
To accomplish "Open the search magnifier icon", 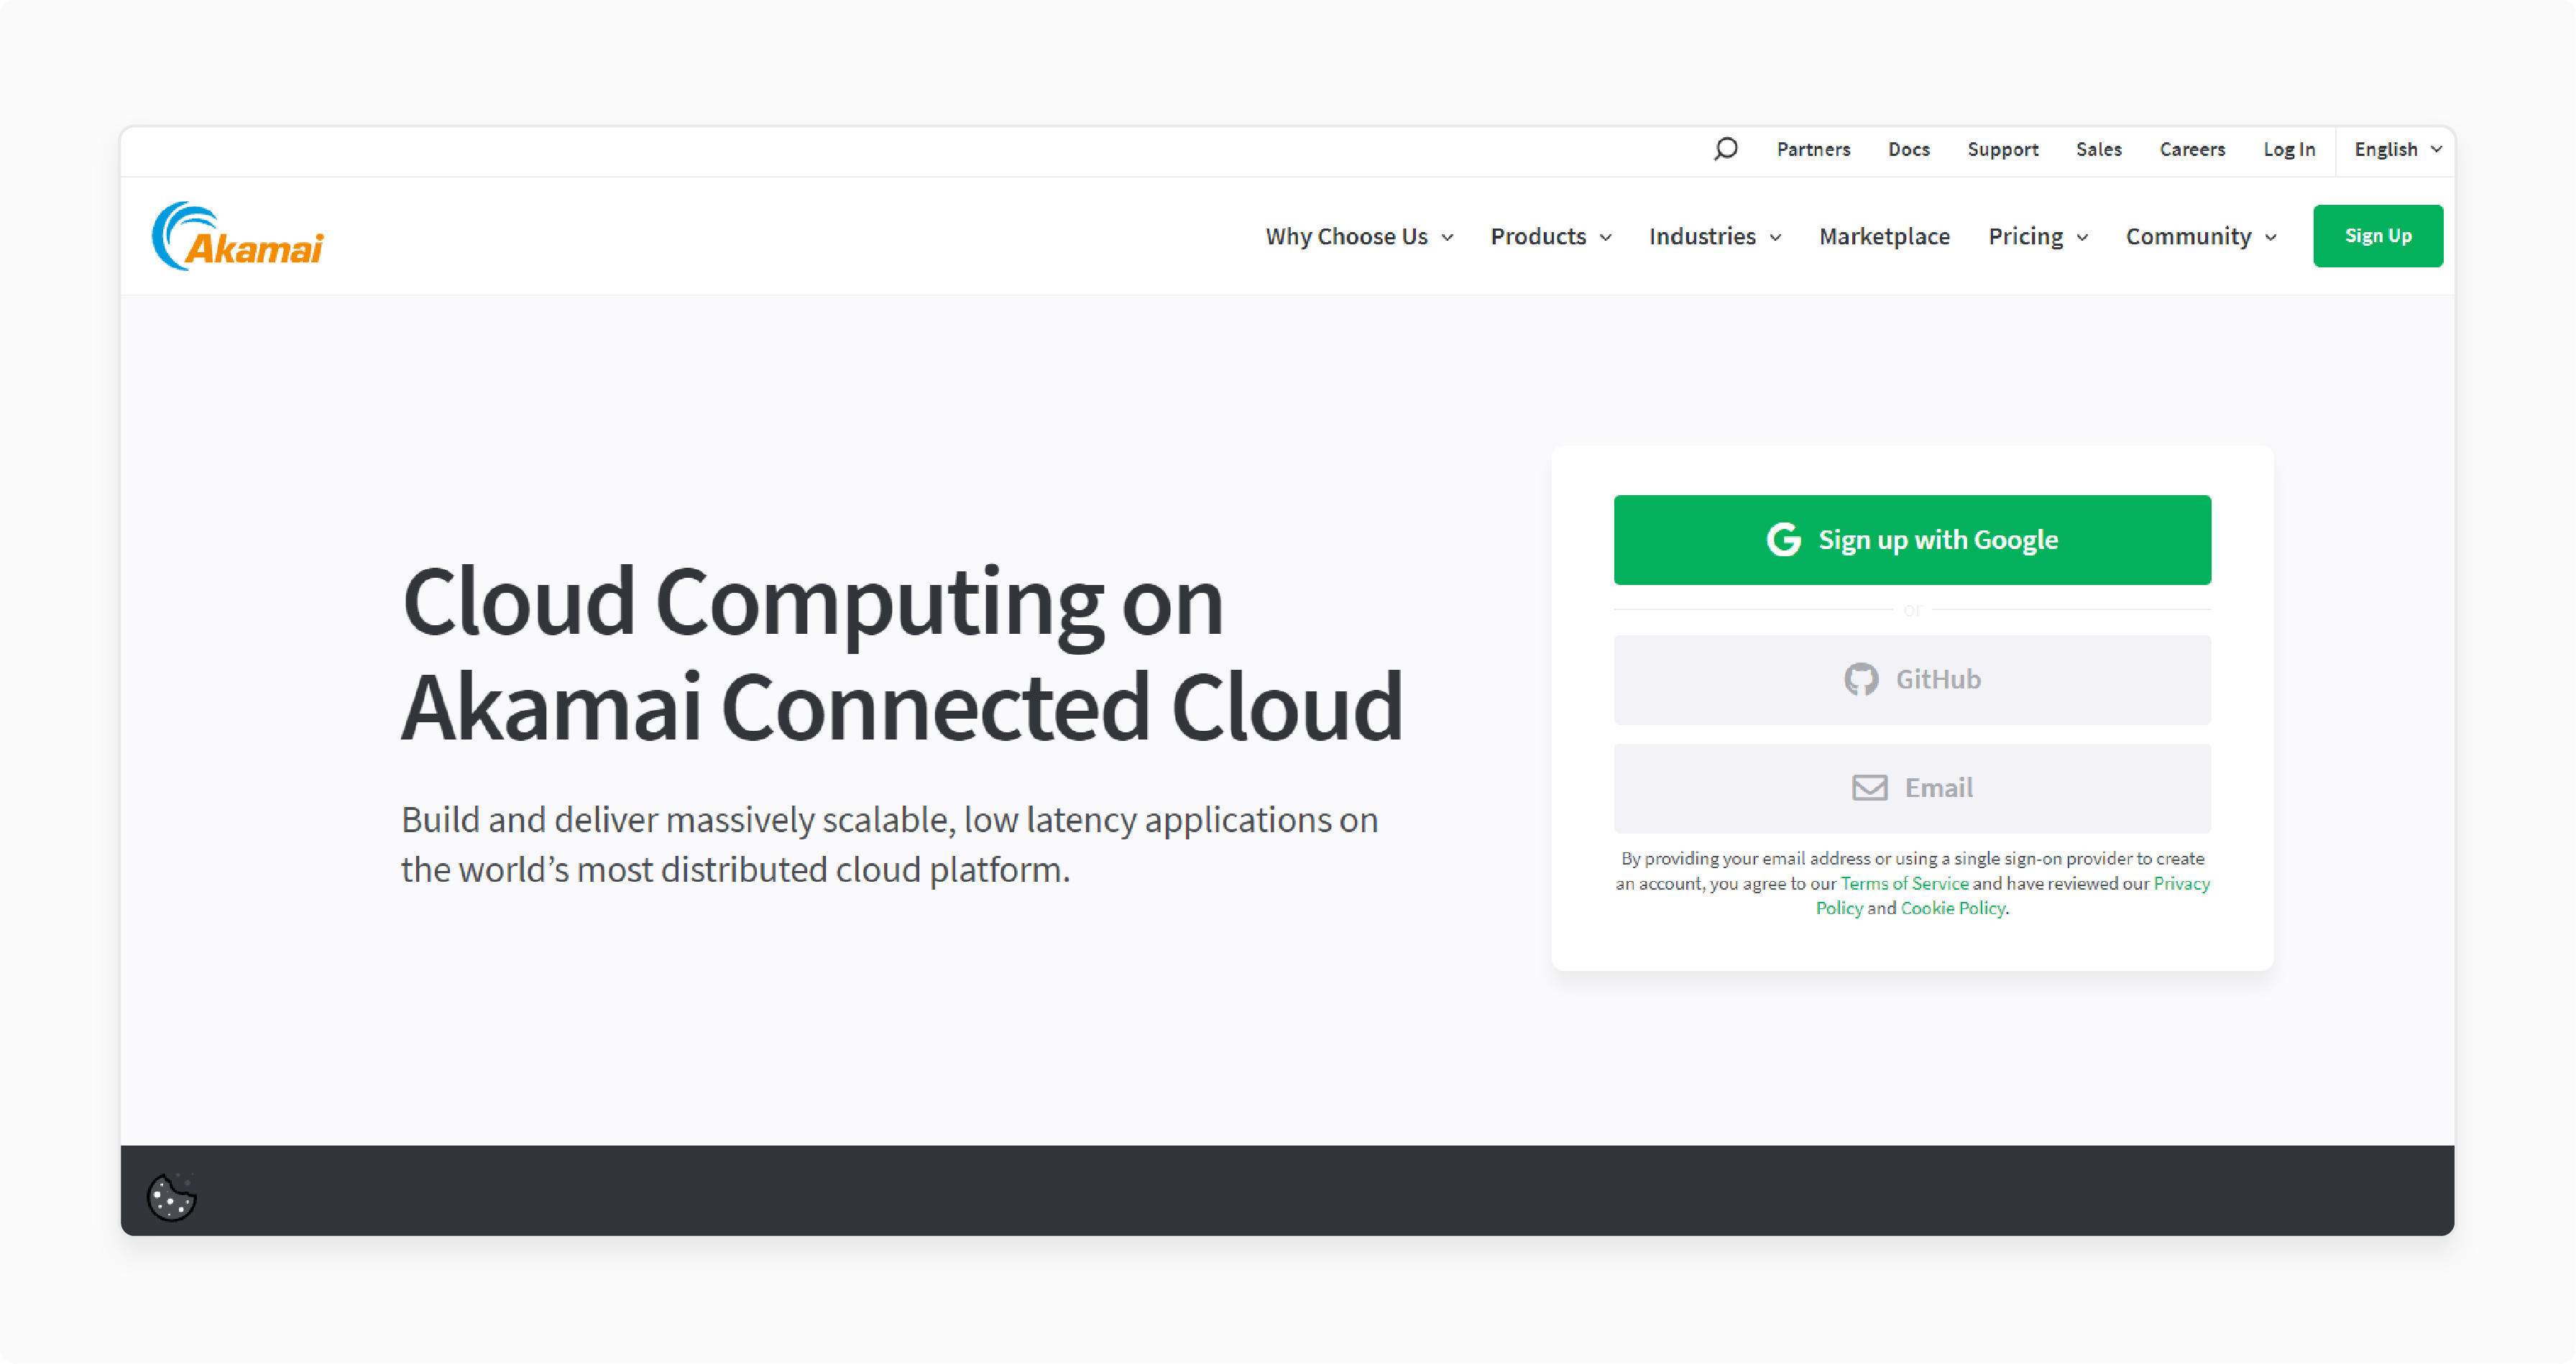I will tap(1725, 149).
